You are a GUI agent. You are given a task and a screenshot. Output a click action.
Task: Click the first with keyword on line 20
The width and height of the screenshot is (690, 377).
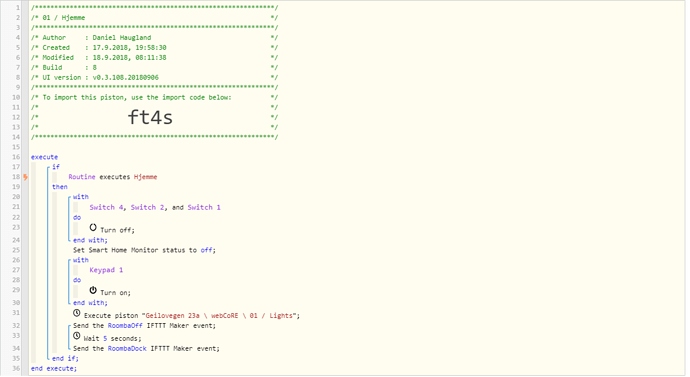81,197
